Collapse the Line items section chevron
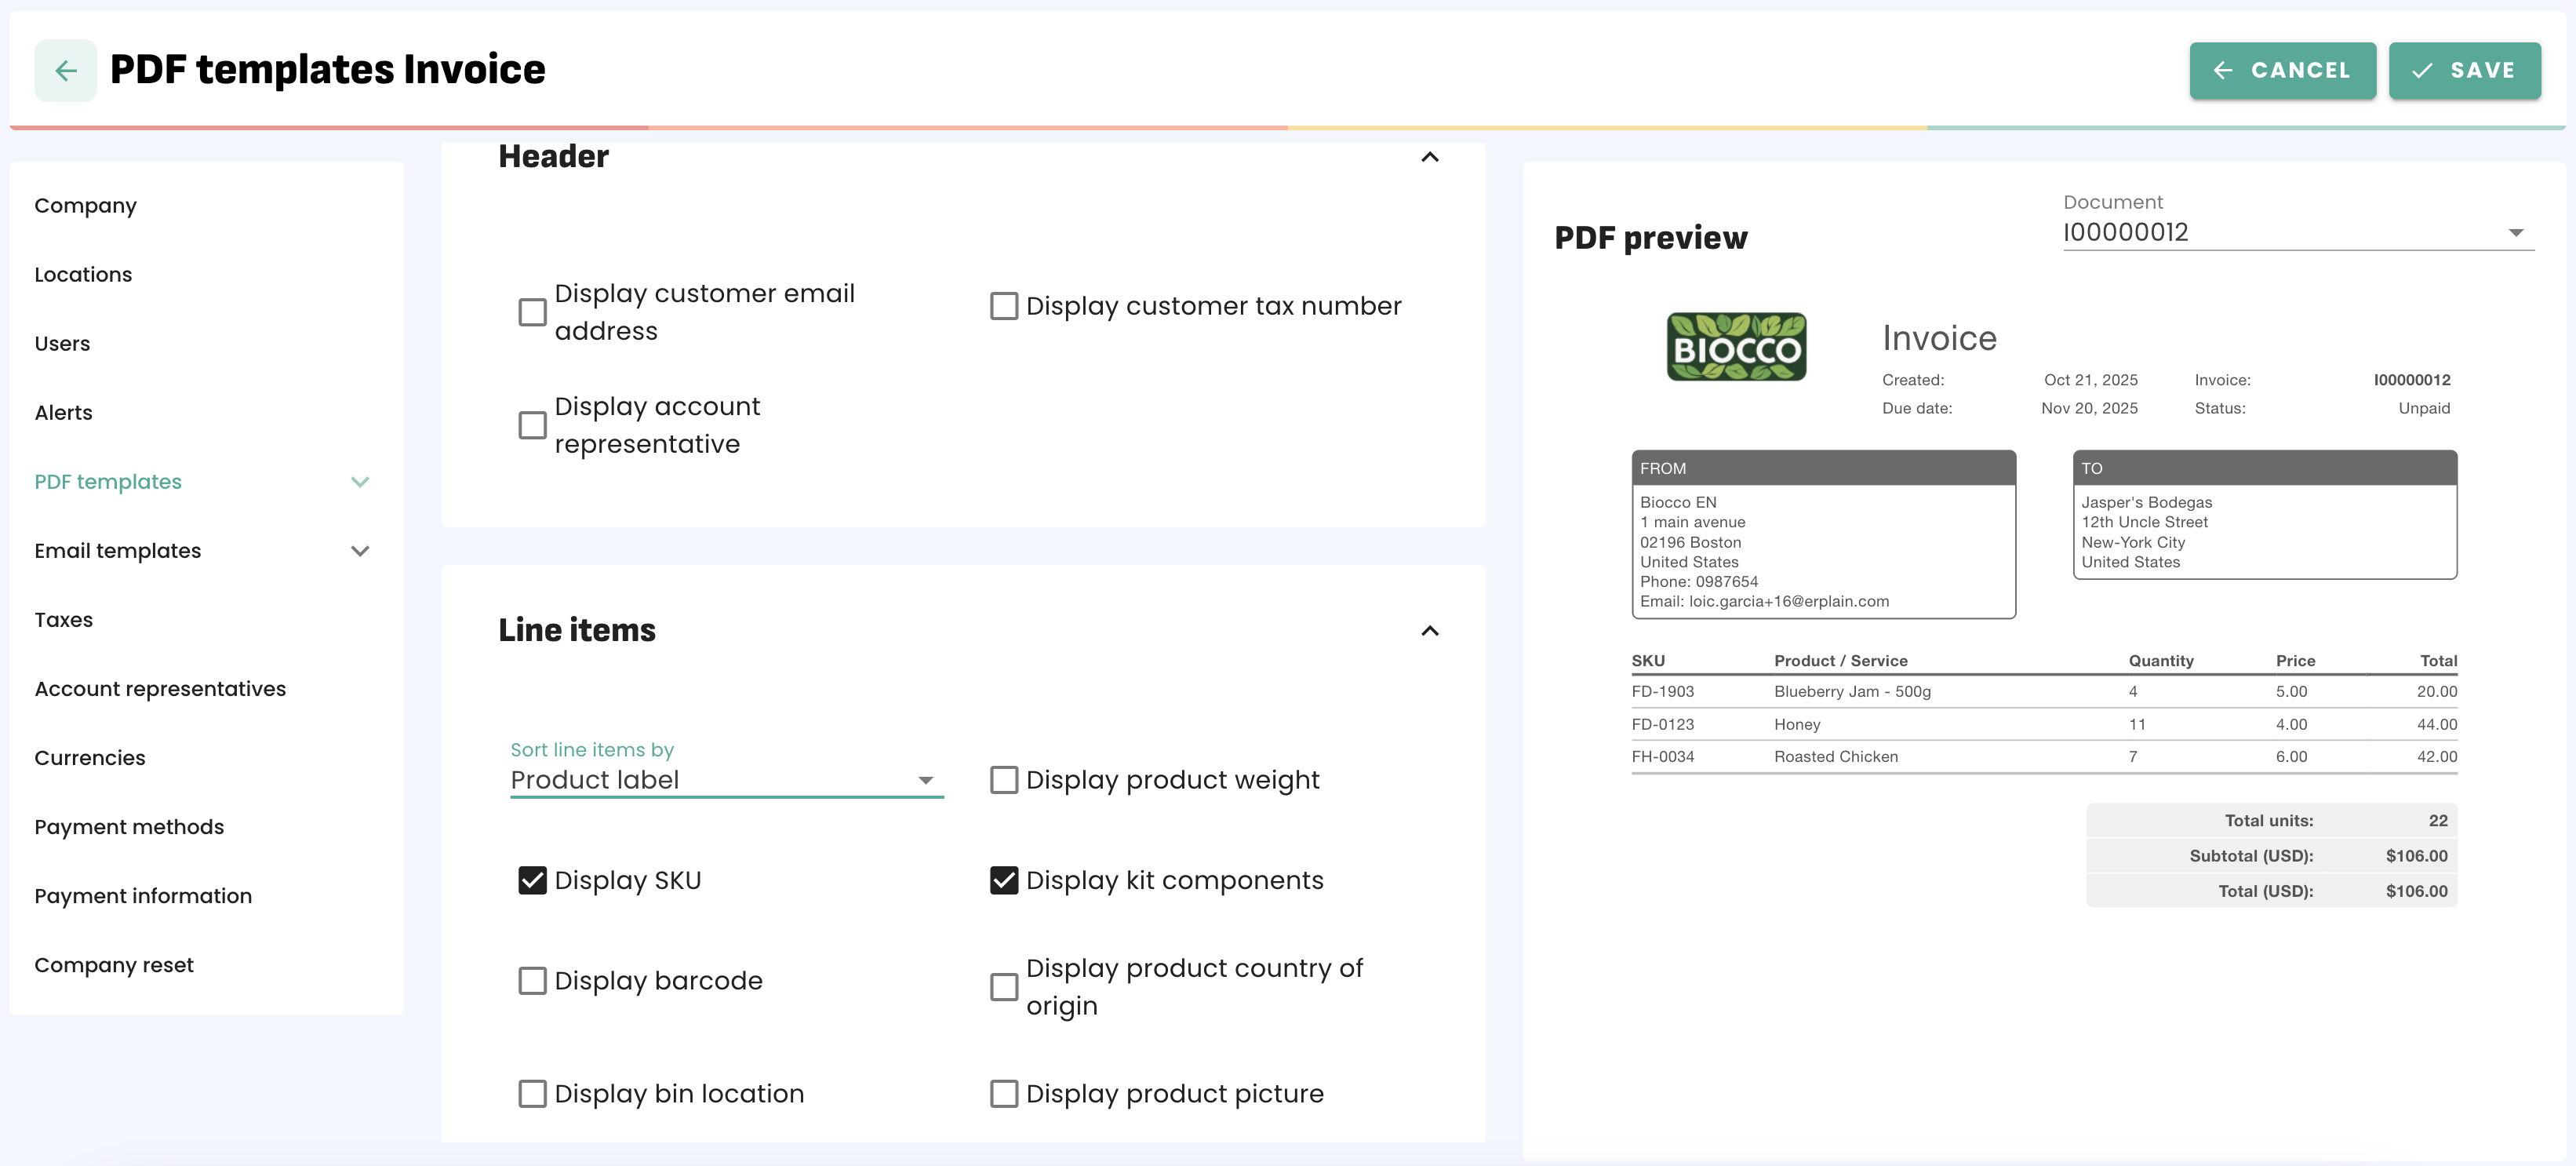This screenshot has height=1166, width=2576. point(1429,630)
